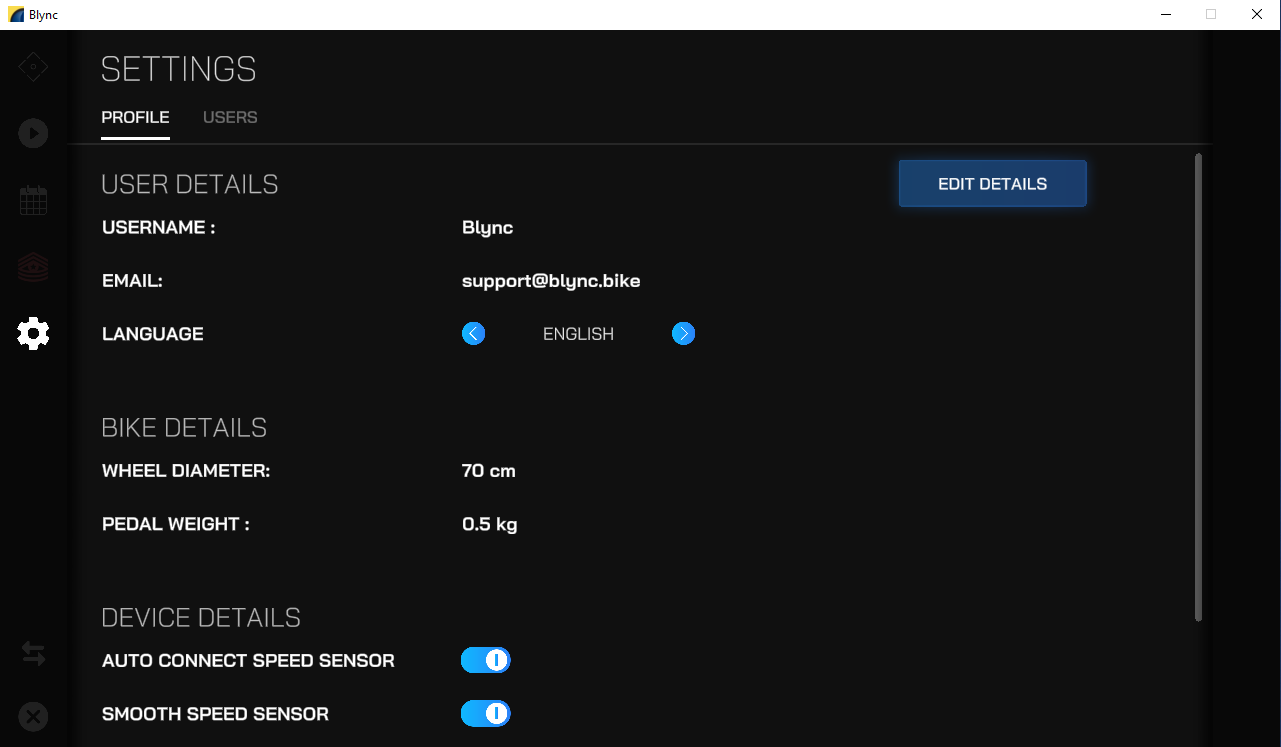Click the SMOOTH SPEED SENSOR label
1281x747 pixels.
(215, 714)
